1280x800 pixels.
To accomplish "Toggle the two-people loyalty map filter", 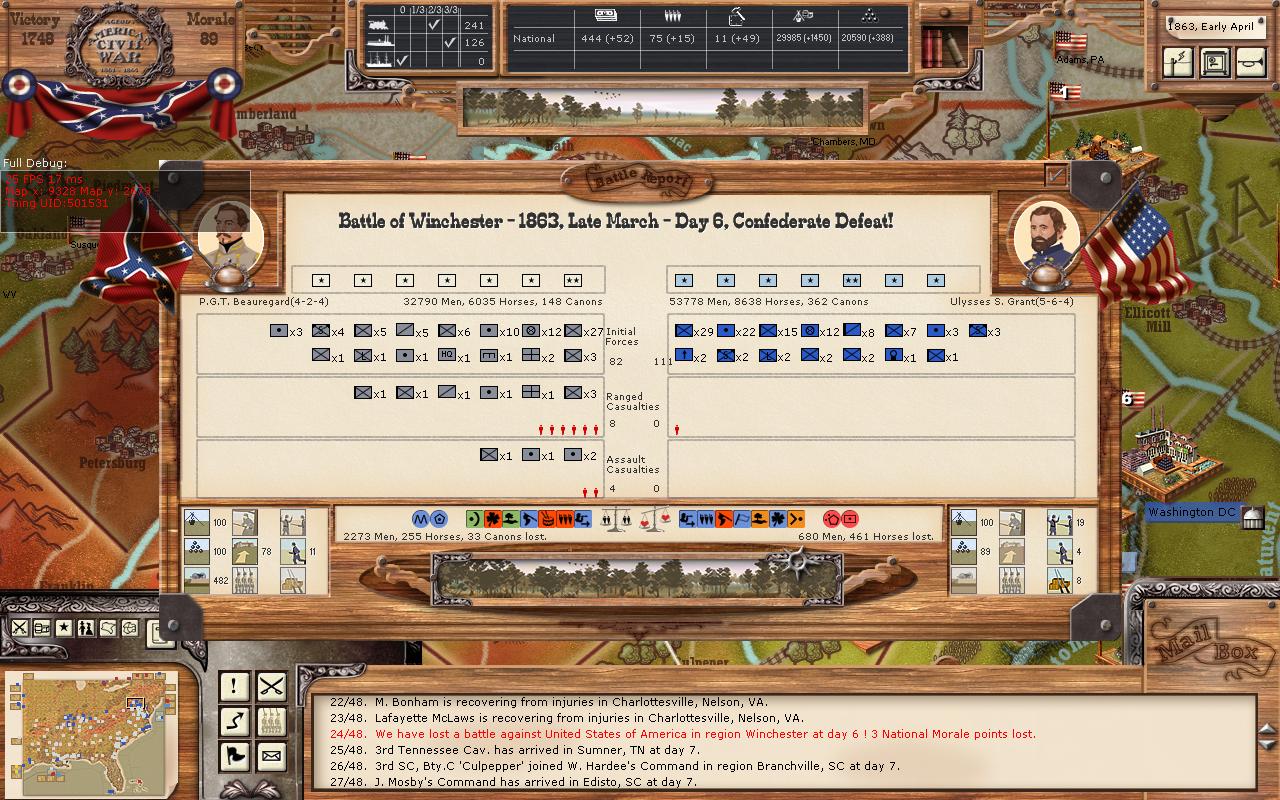I will pos(86,628).
